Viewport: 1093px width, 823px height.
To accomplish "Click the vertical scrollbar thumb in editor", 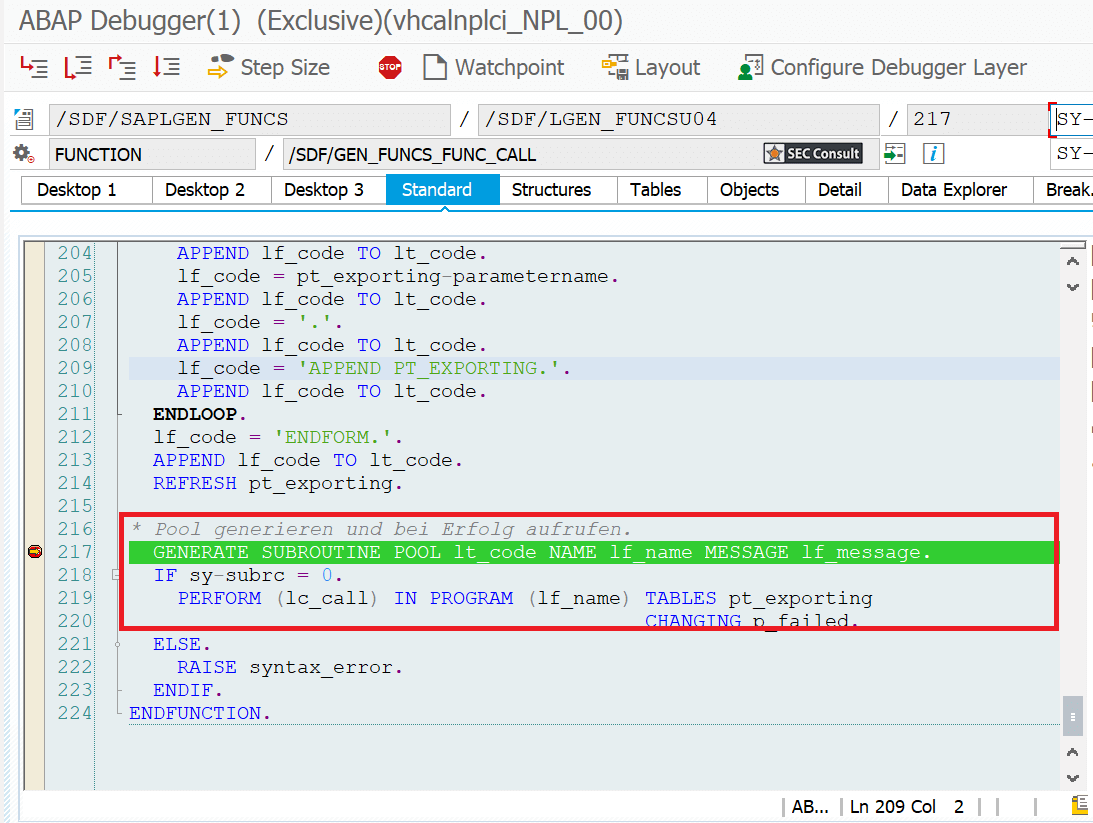I will point(1072,716).
